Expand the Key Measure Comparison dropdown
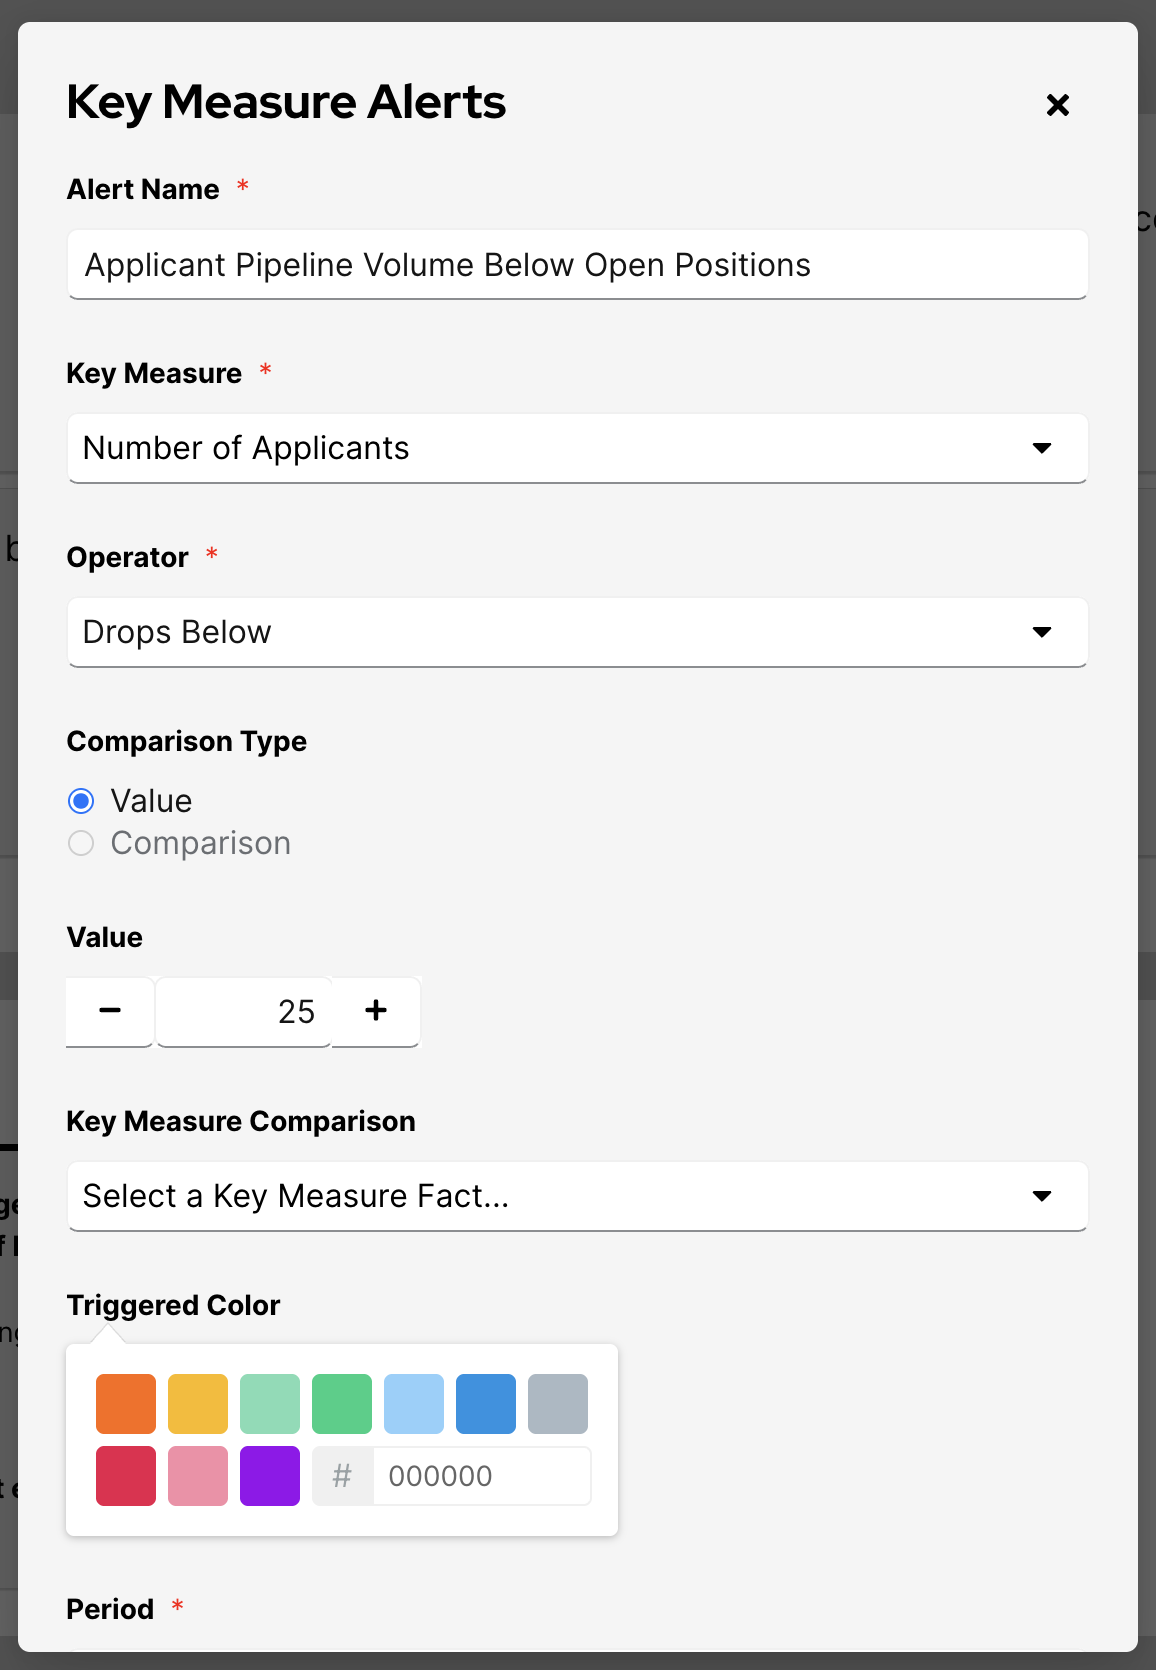 [577, 1196]
